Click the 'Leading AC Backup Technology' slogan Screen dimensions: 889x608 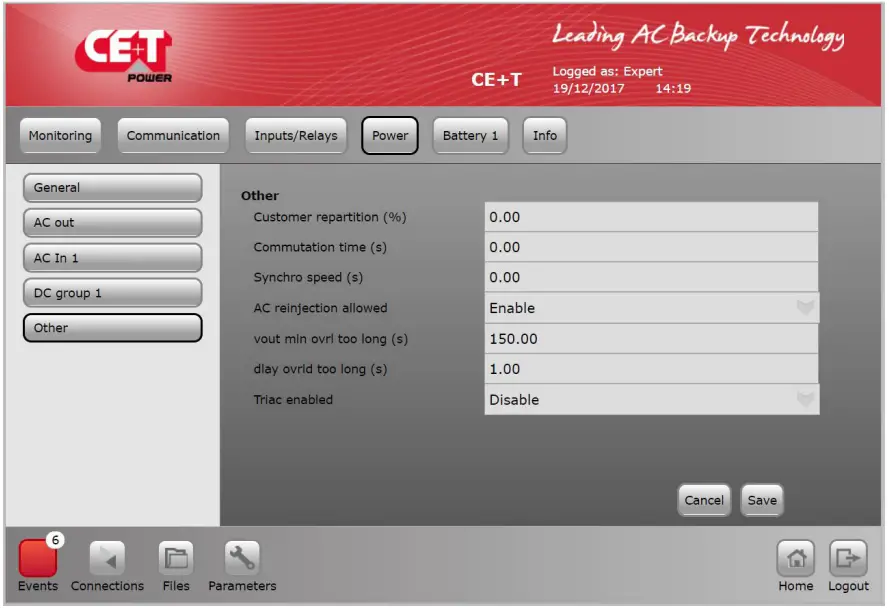pyautogui.click(x=698, y=36)
